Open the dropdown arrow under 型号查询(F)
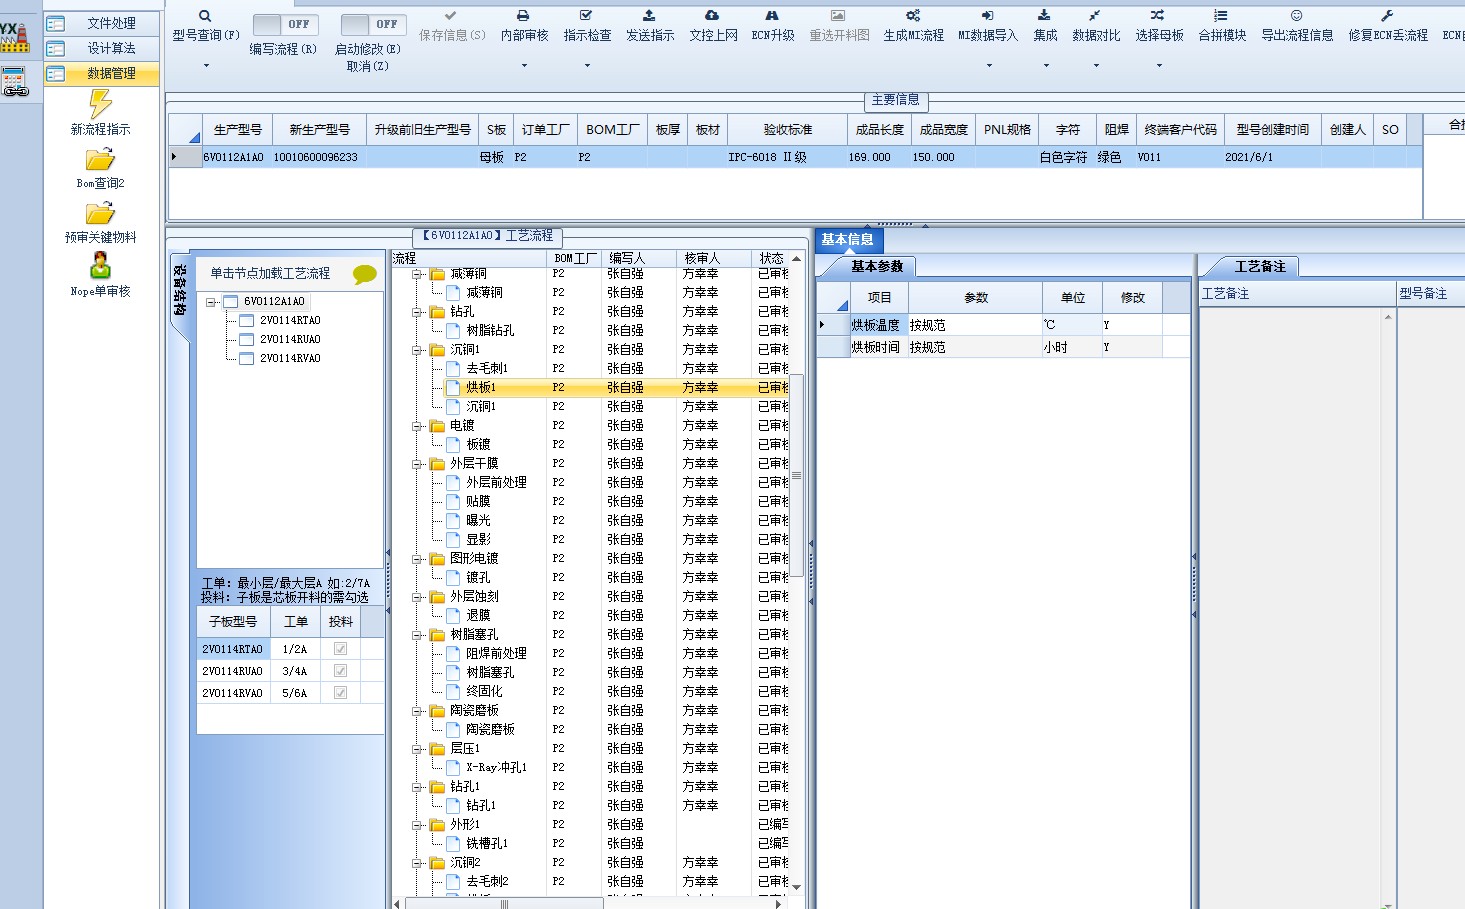Screen dimensions: 1465x909 [206, 66]
